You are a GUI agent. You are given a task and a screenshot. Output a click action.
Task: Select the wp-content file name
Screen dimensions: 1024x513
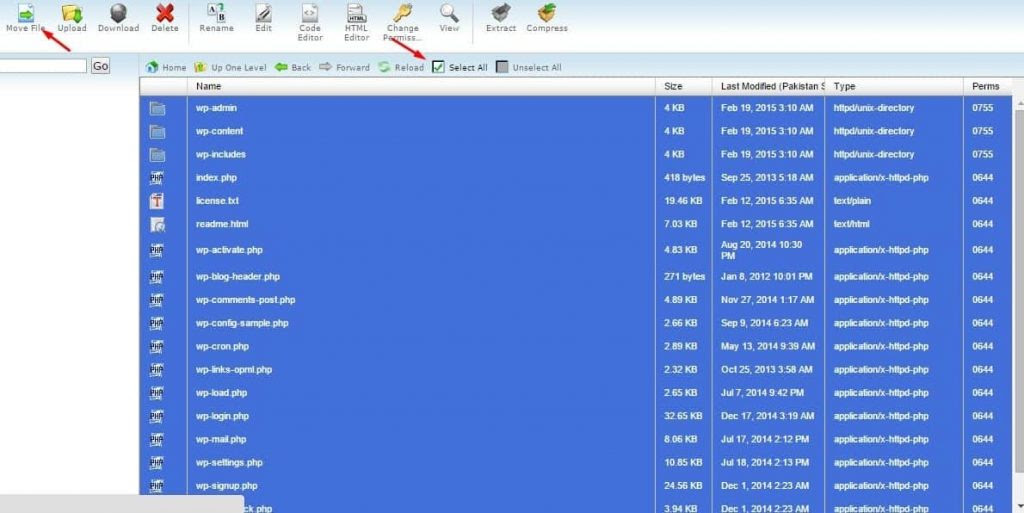coord(219,131)
